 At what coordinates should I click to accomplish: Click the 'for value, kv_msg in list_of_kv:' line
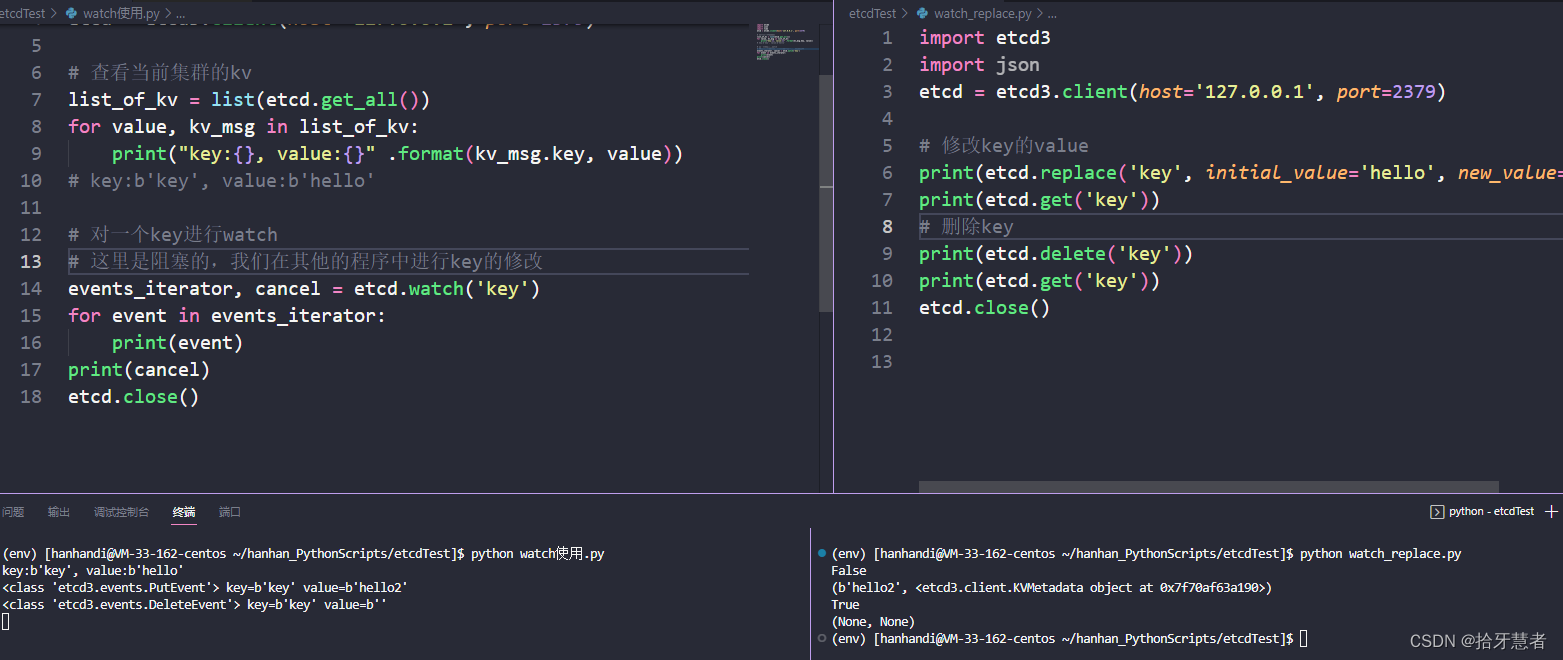click(243, 127)
